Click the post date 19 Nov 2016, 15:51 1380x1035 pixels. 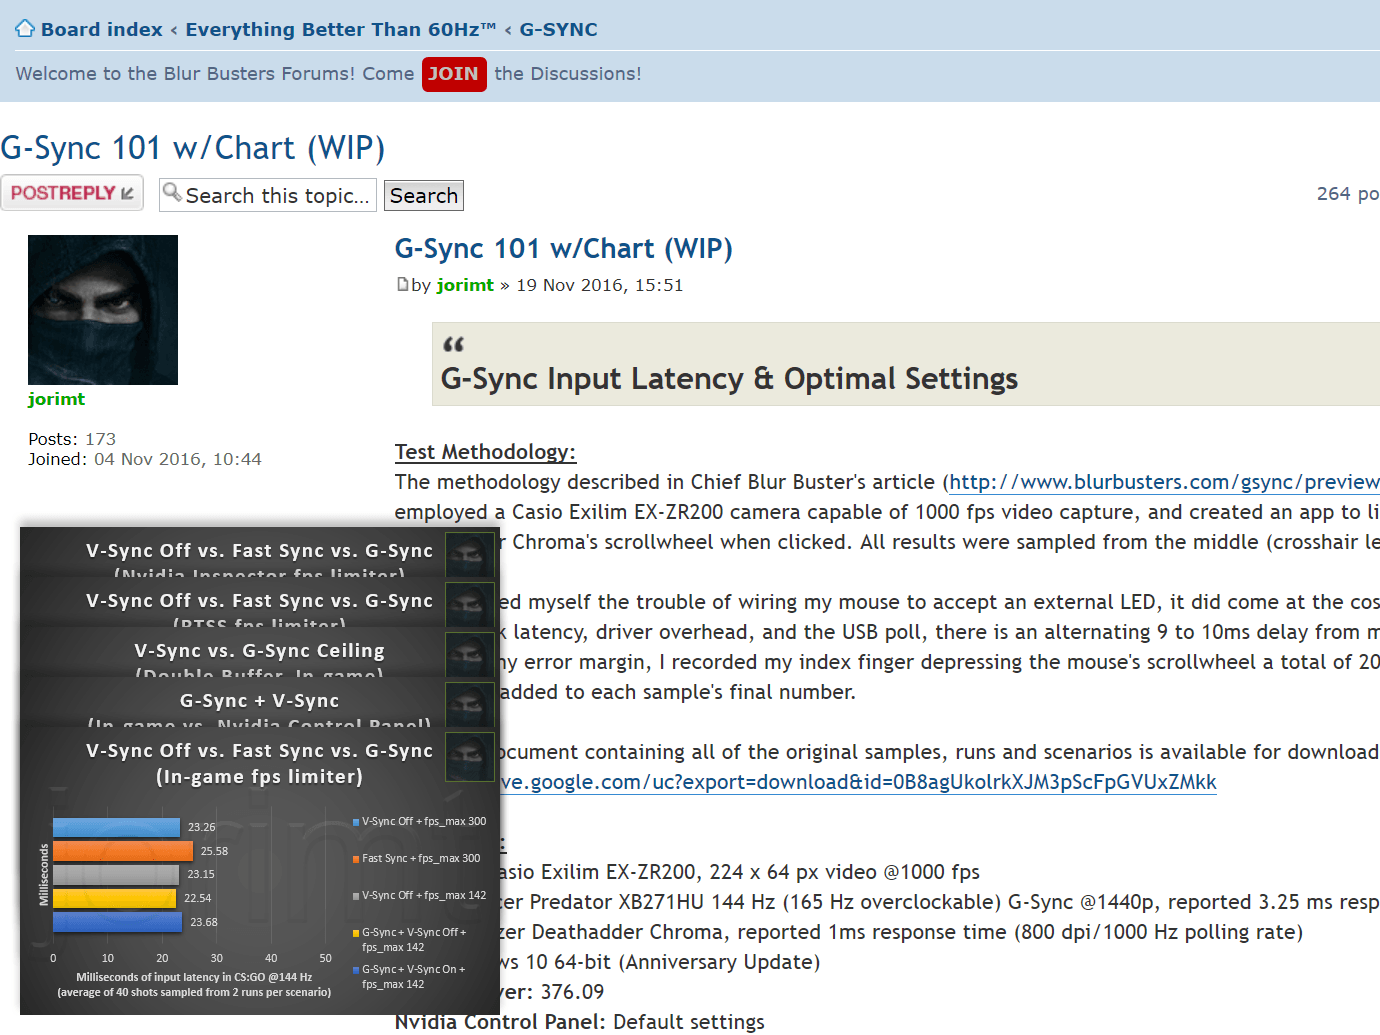(x=600, y=285)
